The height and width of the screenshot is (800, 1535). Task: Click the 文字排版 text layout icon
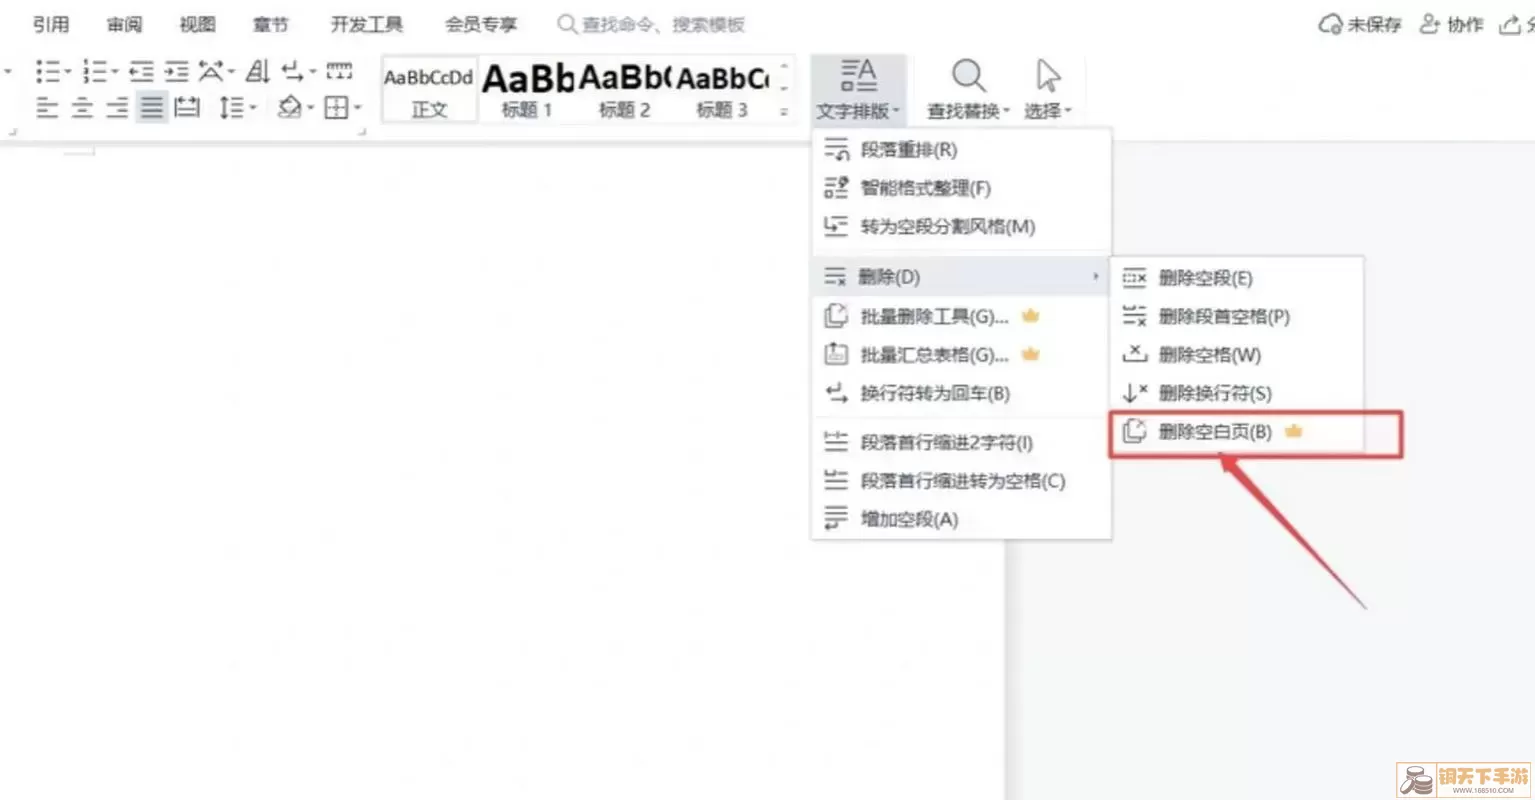(858, 76)
